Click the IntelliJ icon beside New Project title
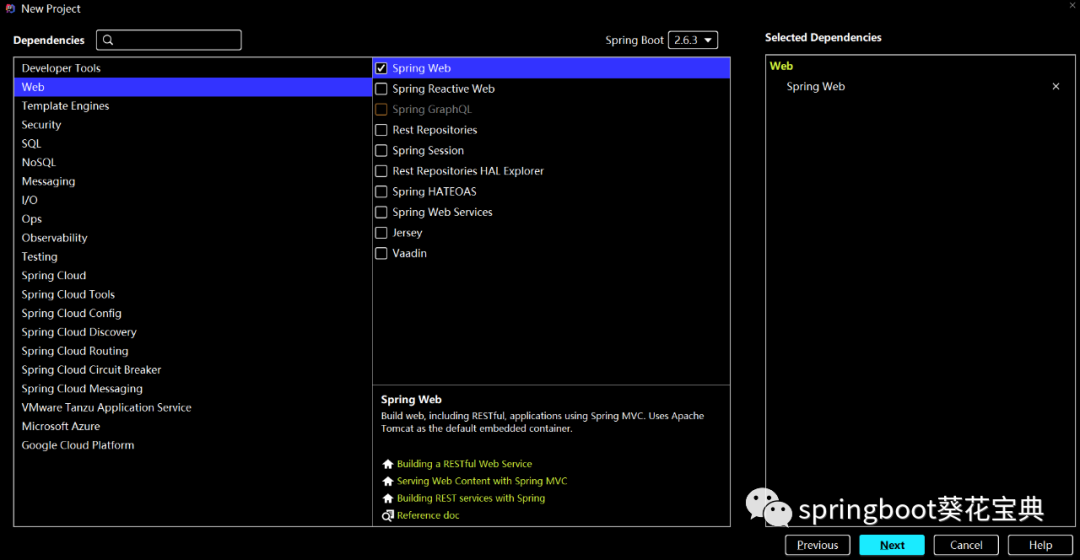Image resolution: width=1080 pixels, height=560 pixels. (10, 9)
